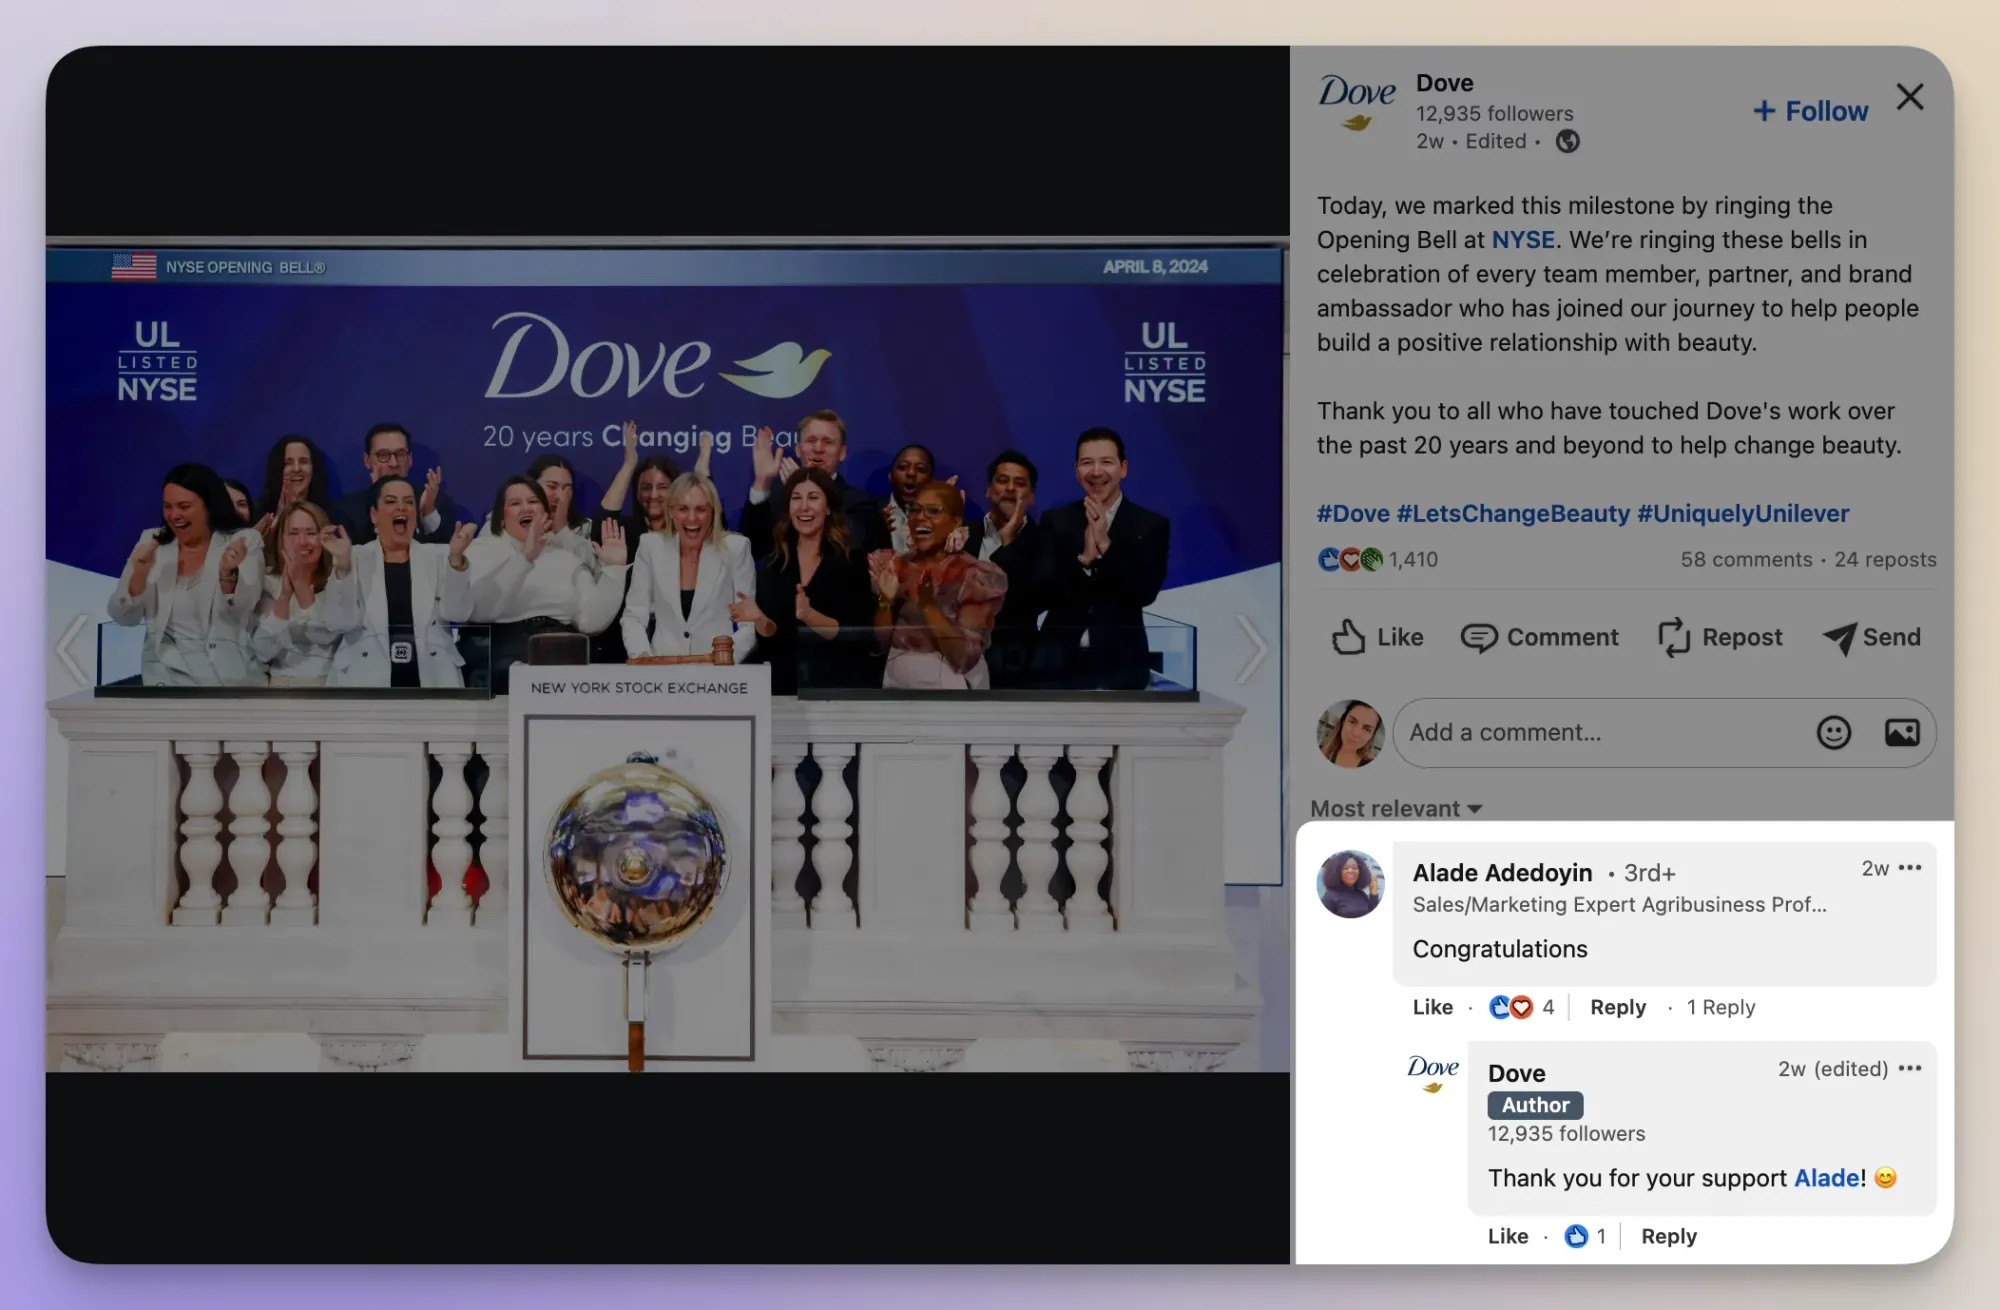Click the "2w (edited)" timestamp on Dove's reply

(1833, 1068)
